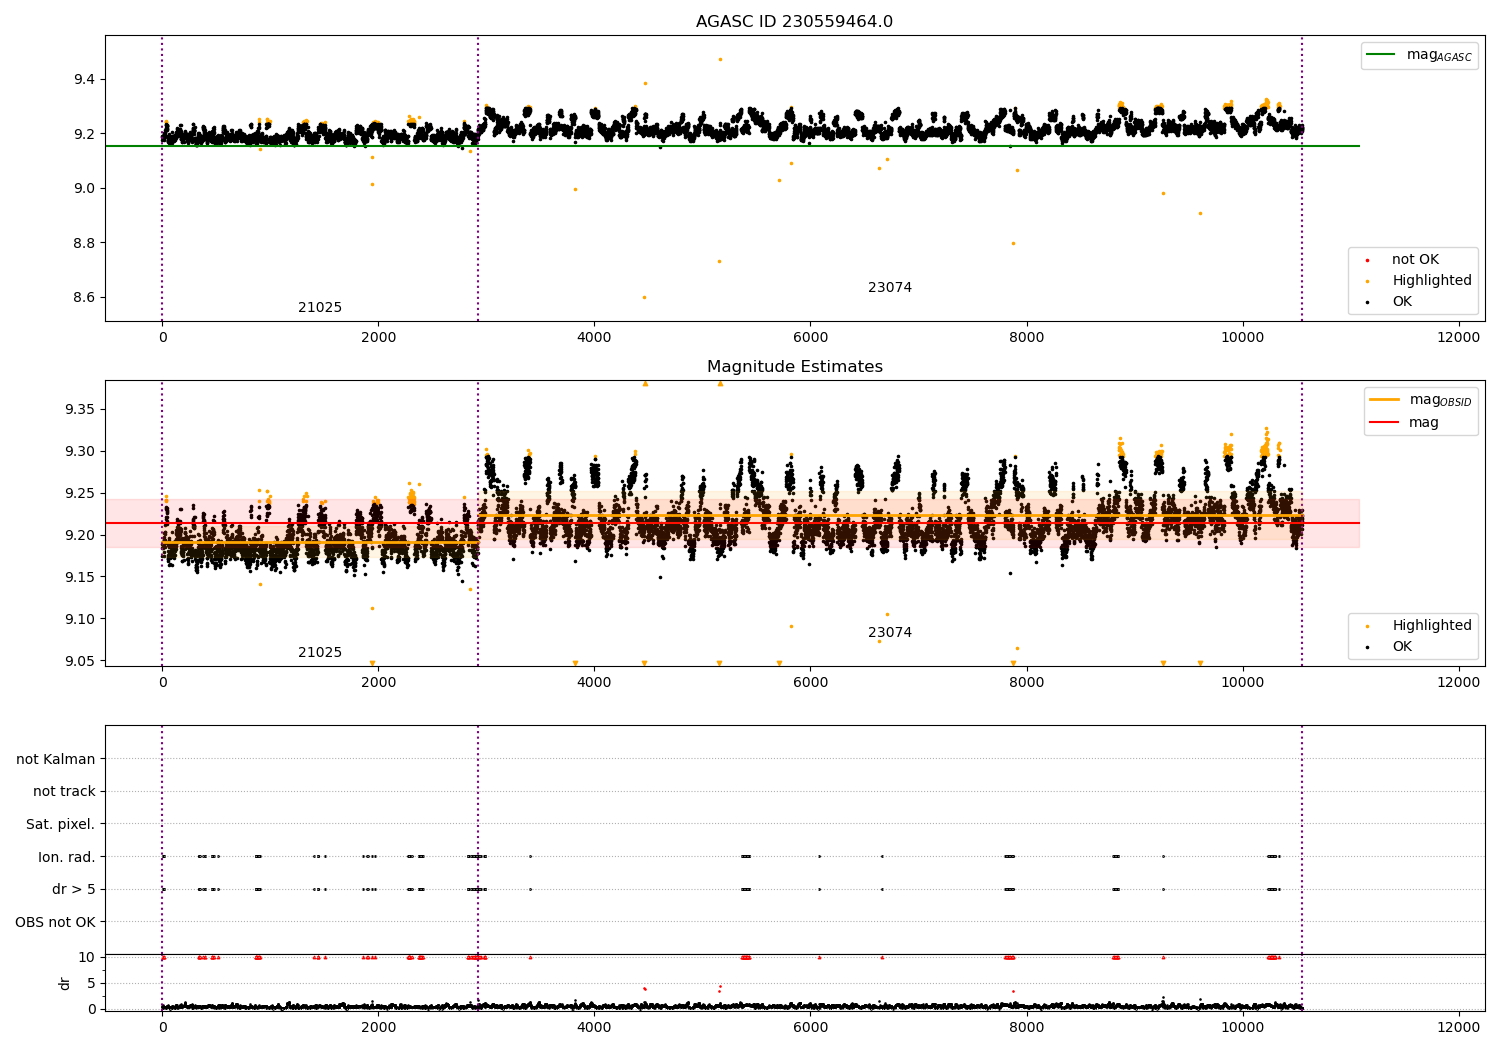Click the red 'not OK' legend marker in top plot
The height and width of the screenshot is (1050, 1500).
tap(1367, 260)
